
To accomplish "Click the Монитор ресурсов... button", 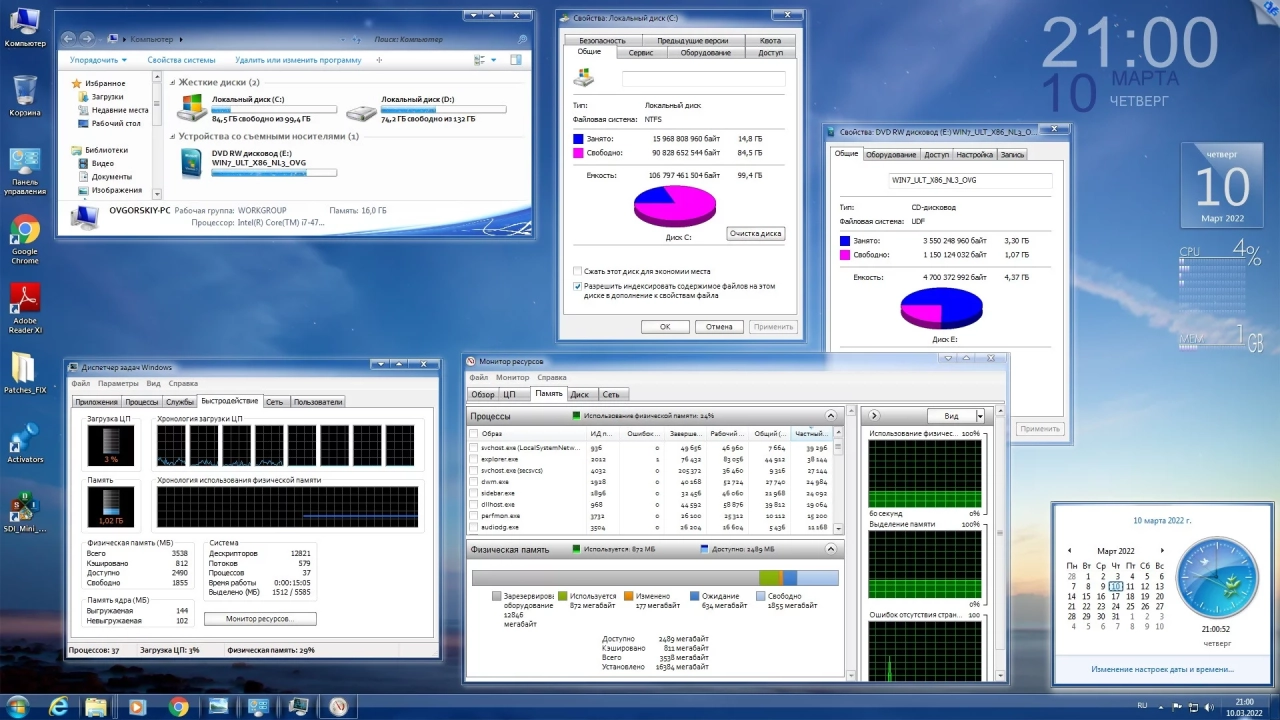I will [260, 619].
